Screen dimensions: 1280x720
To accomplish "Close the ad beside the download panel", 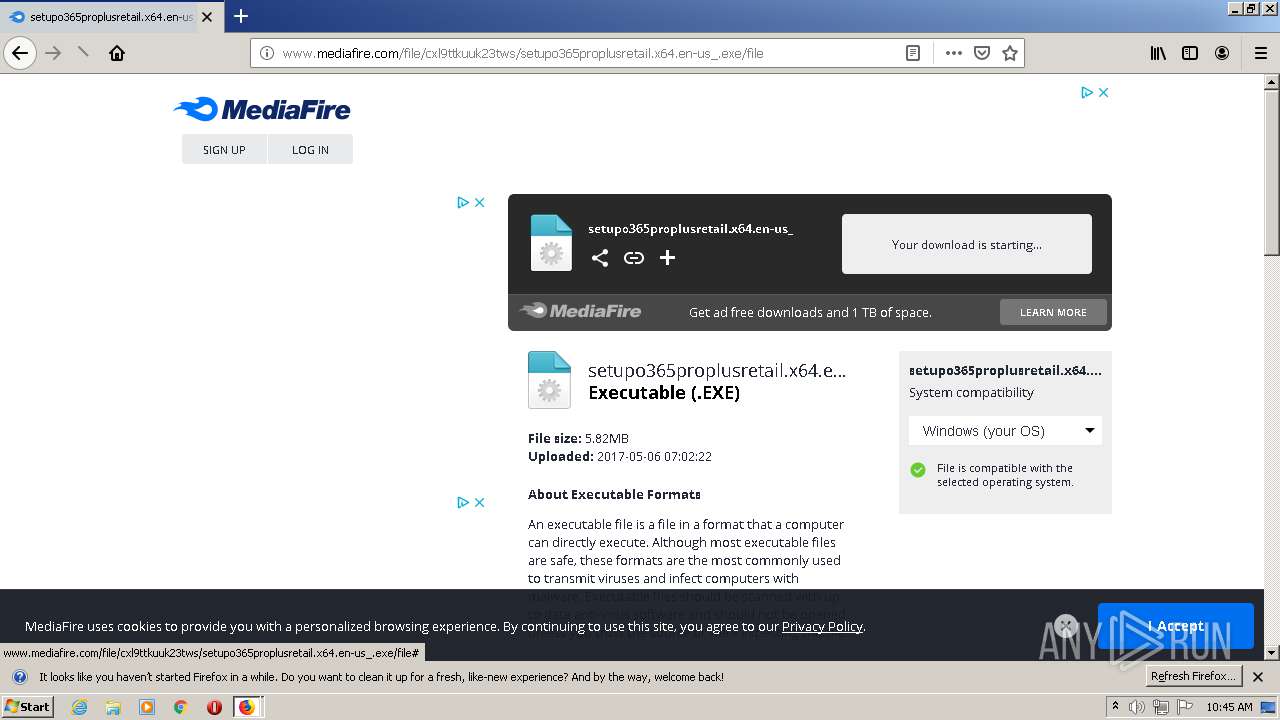I will coord(479,202).
